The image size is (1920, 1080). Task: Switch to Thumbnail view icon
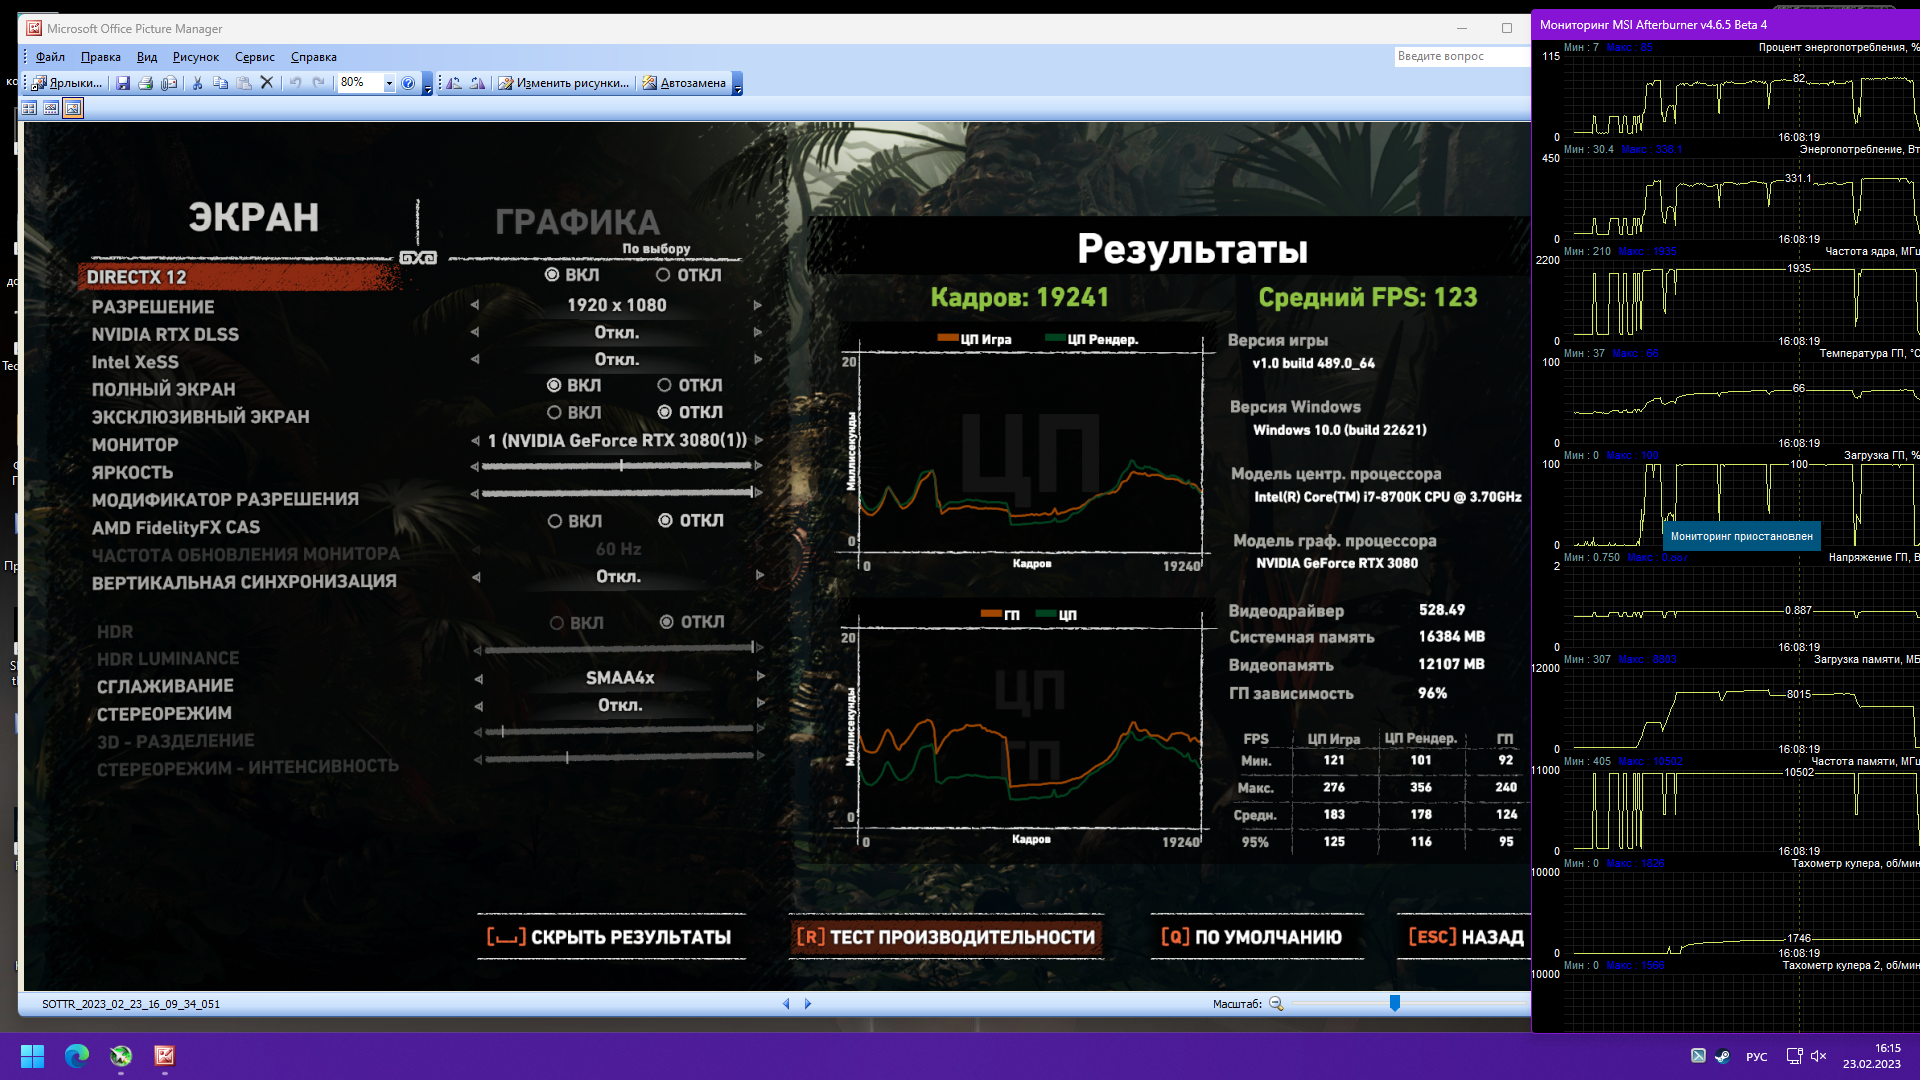pyautogui.click(x=29, y=108)
